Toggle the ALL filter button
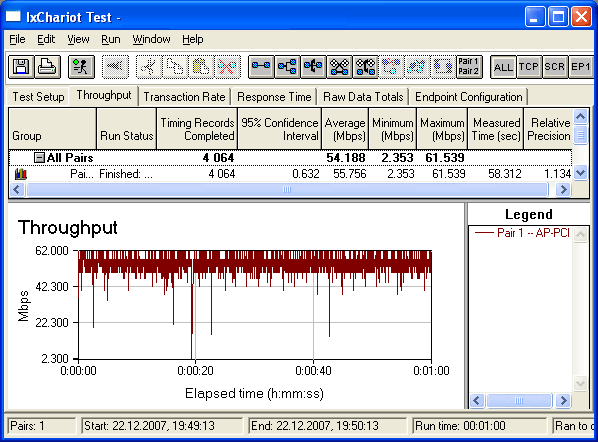This screenshot has width=598, height=442. pos(503,67)
